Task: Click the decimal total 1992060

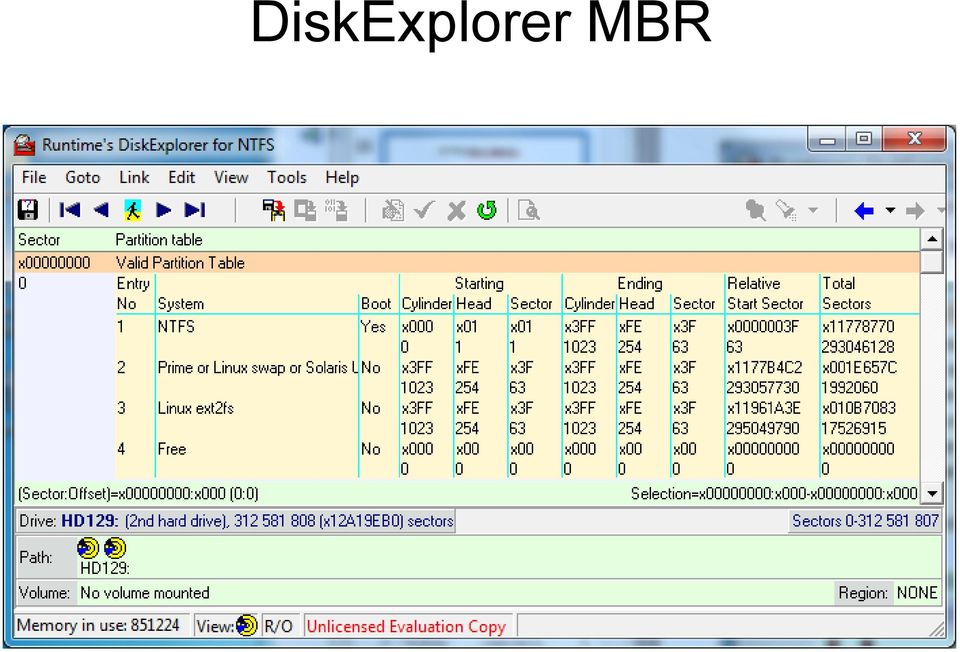Action: click(x=849, y=388)
